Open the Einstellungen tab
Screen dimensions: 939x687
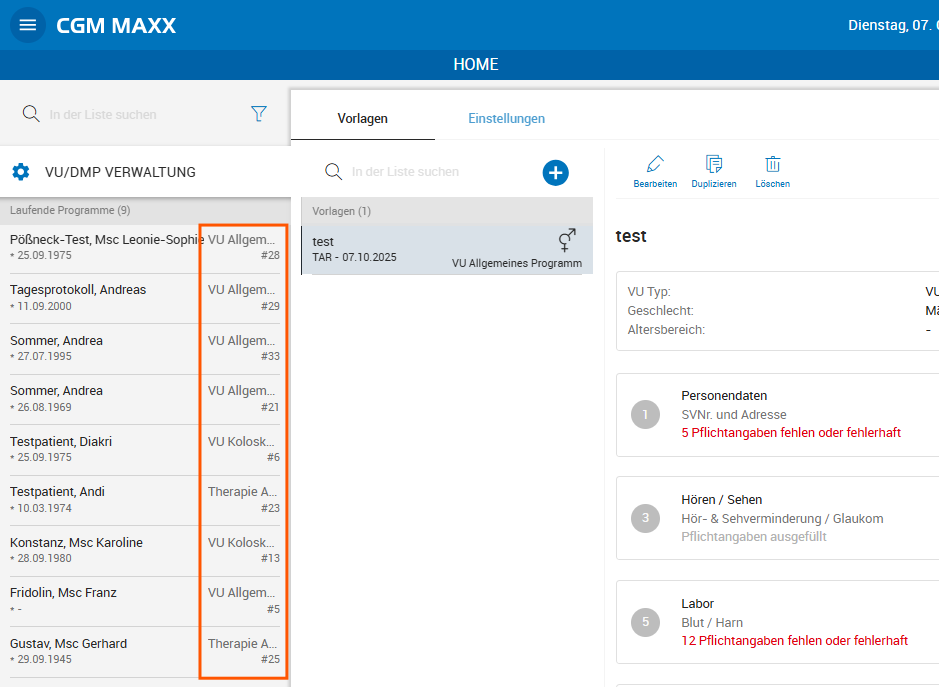click(x=506, y=118)
